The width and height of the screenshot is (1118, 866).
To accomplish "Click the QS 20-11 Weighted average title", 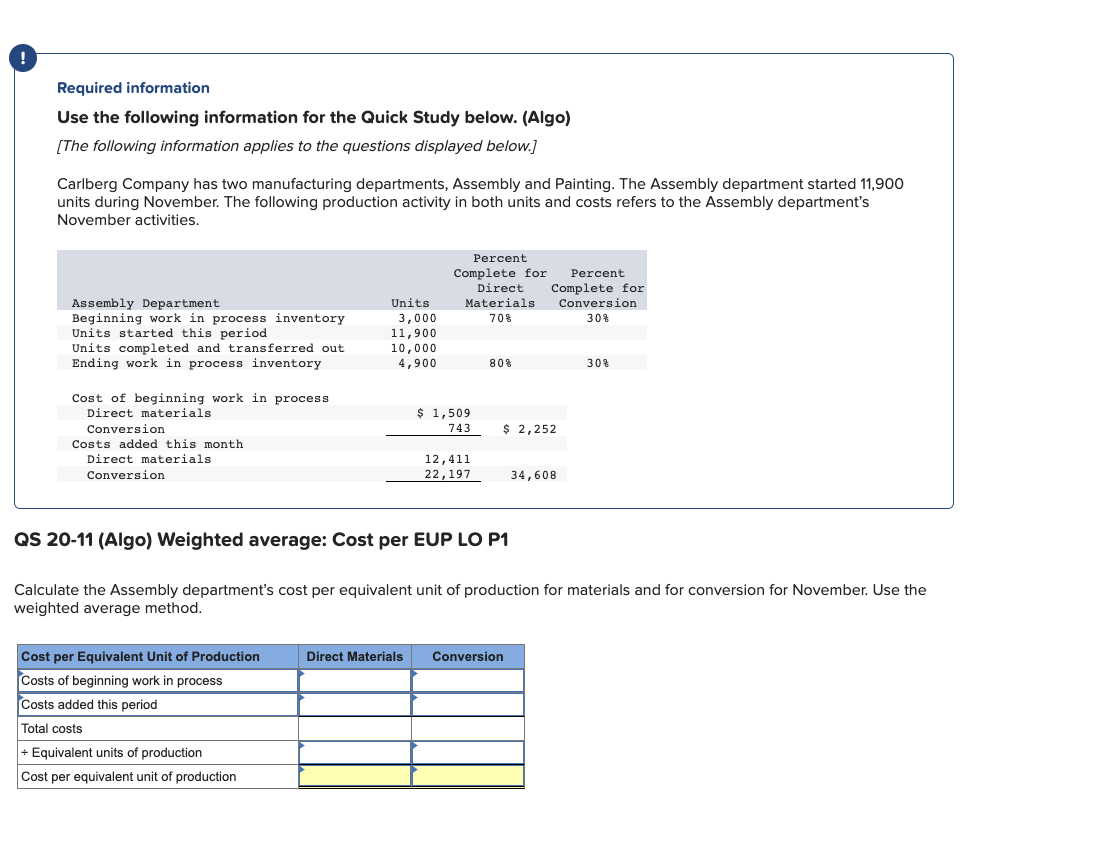I will (261, 540).
